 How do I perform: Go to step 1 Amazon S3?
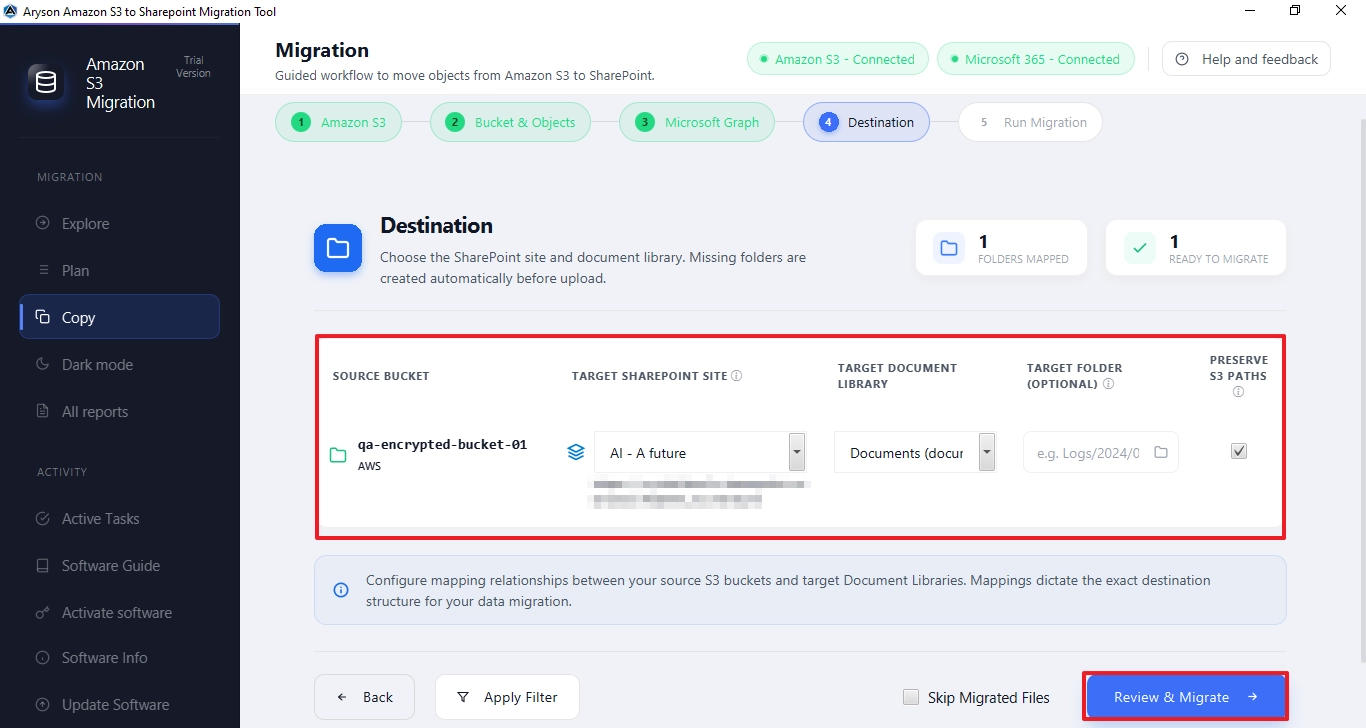(x=338, y=122)
